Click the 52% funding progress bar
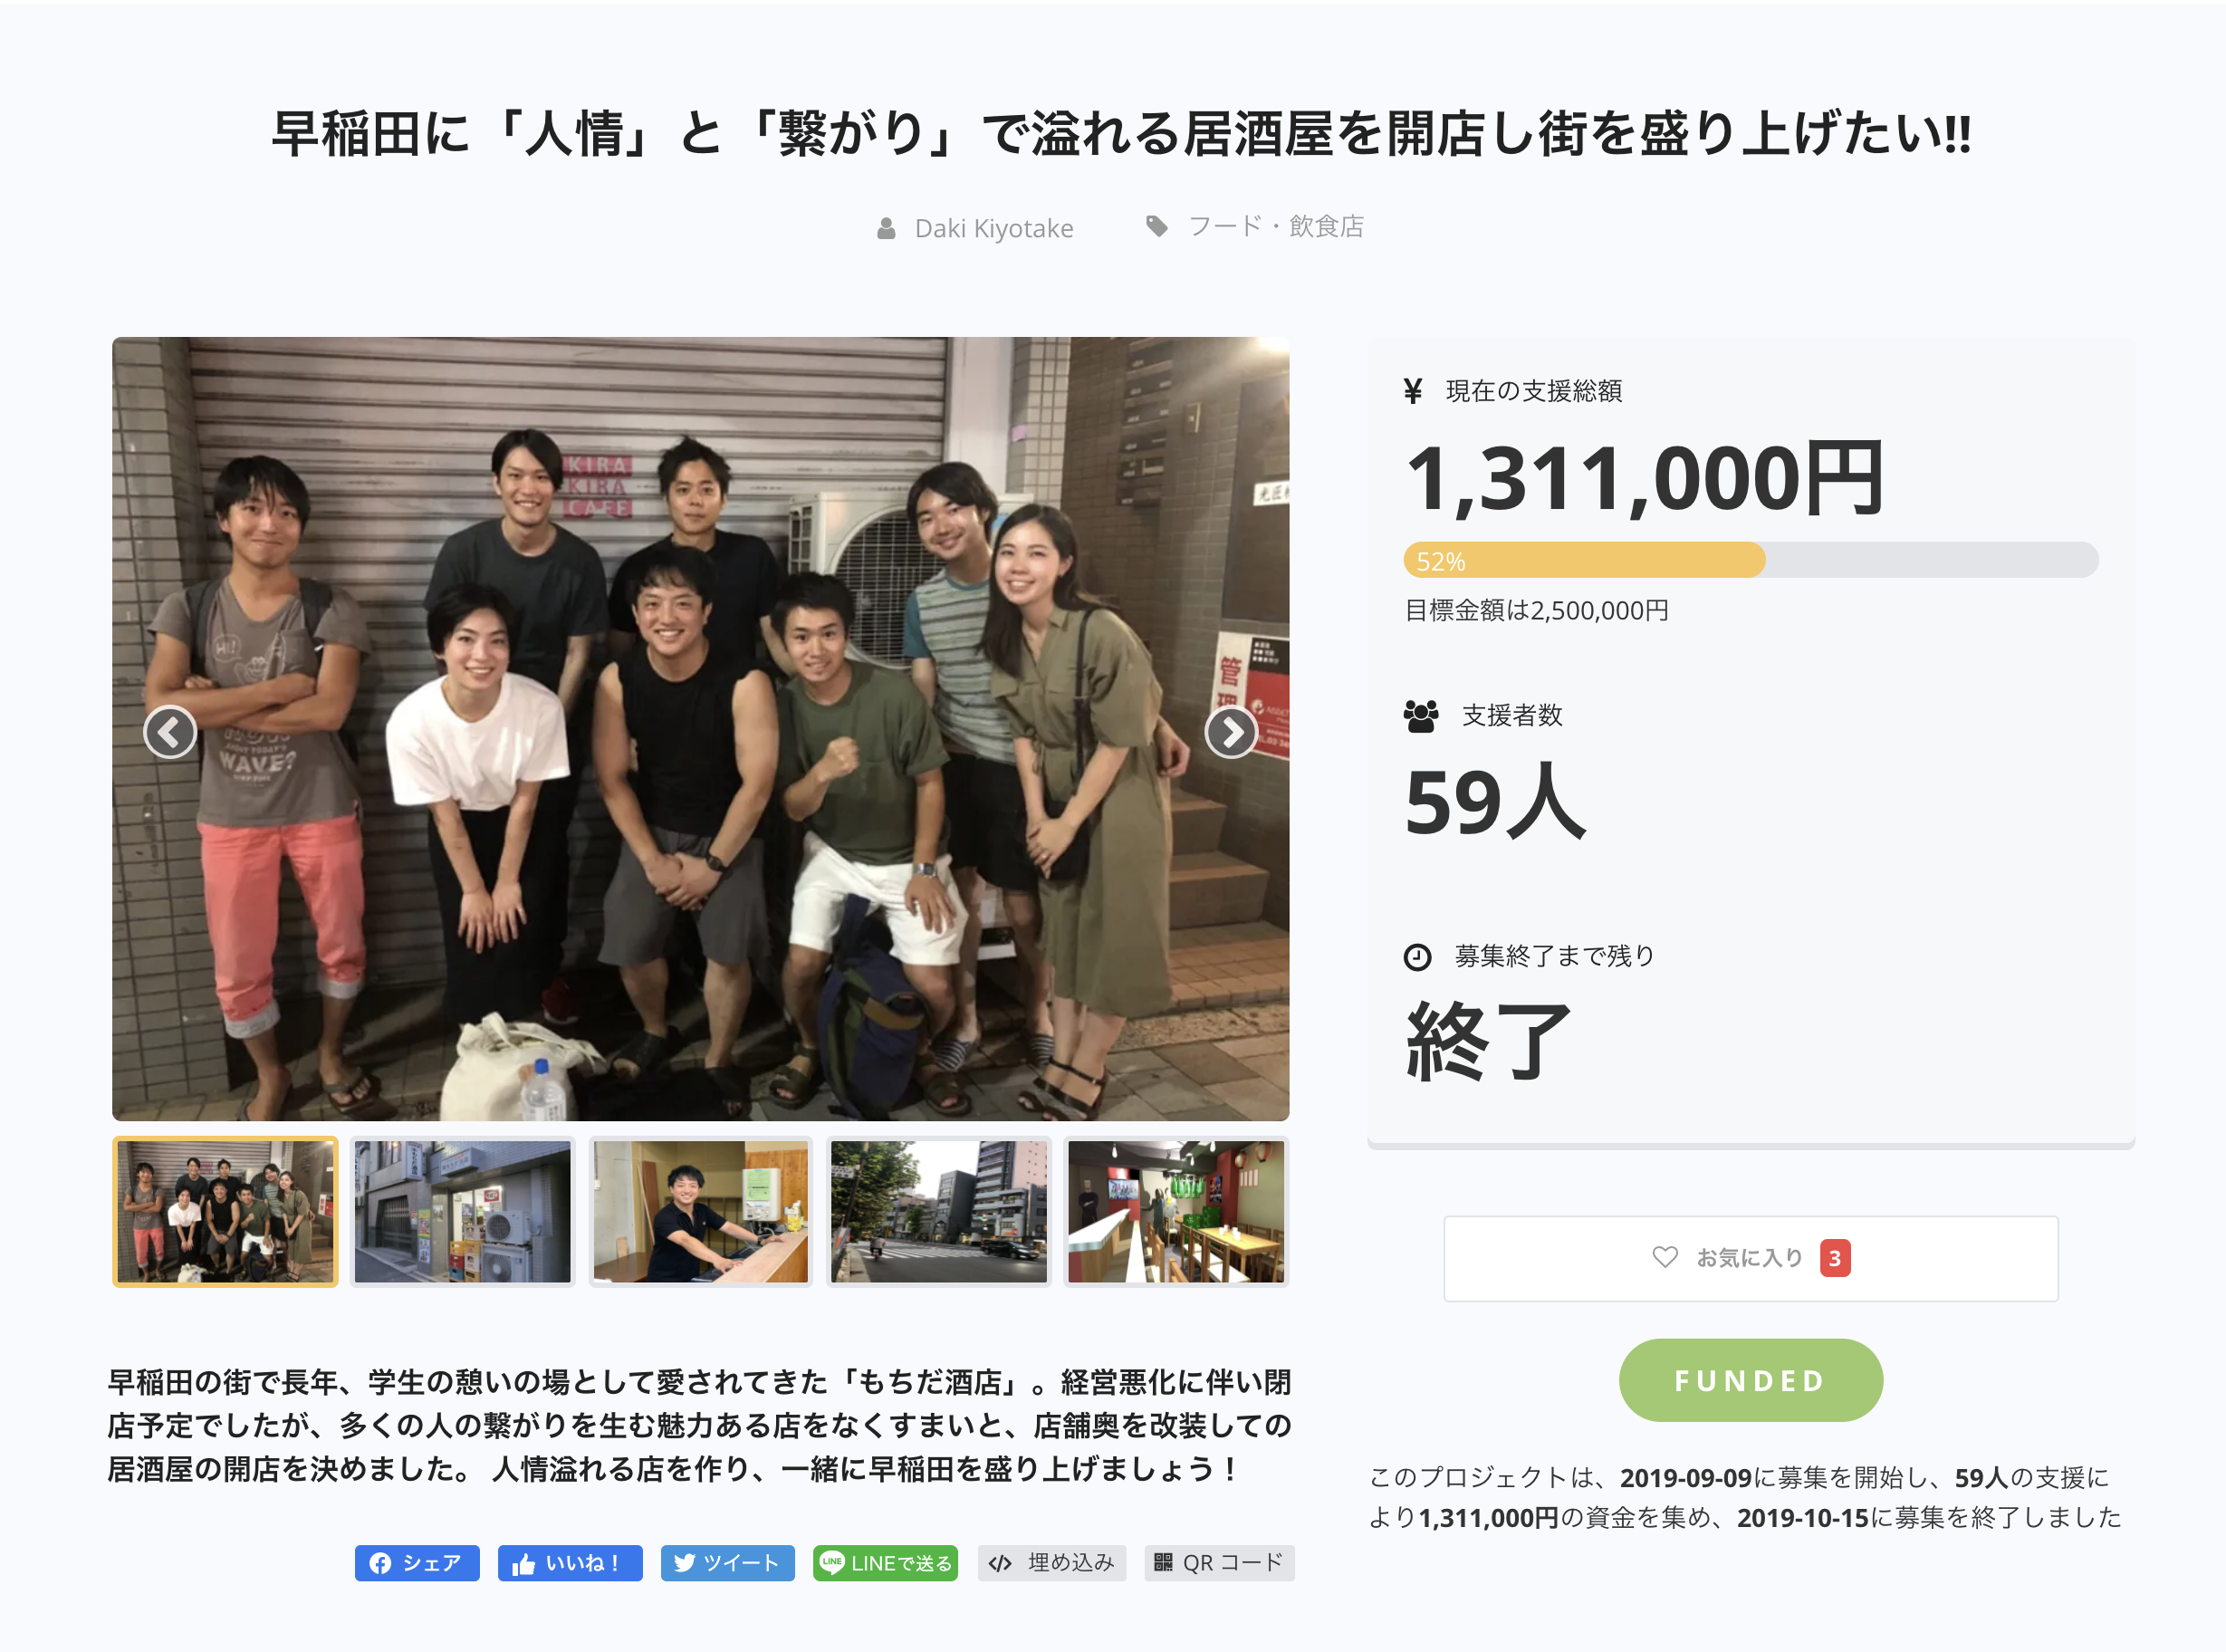The height and width of the screenshot is (1652, 2226). (1750, 560)
